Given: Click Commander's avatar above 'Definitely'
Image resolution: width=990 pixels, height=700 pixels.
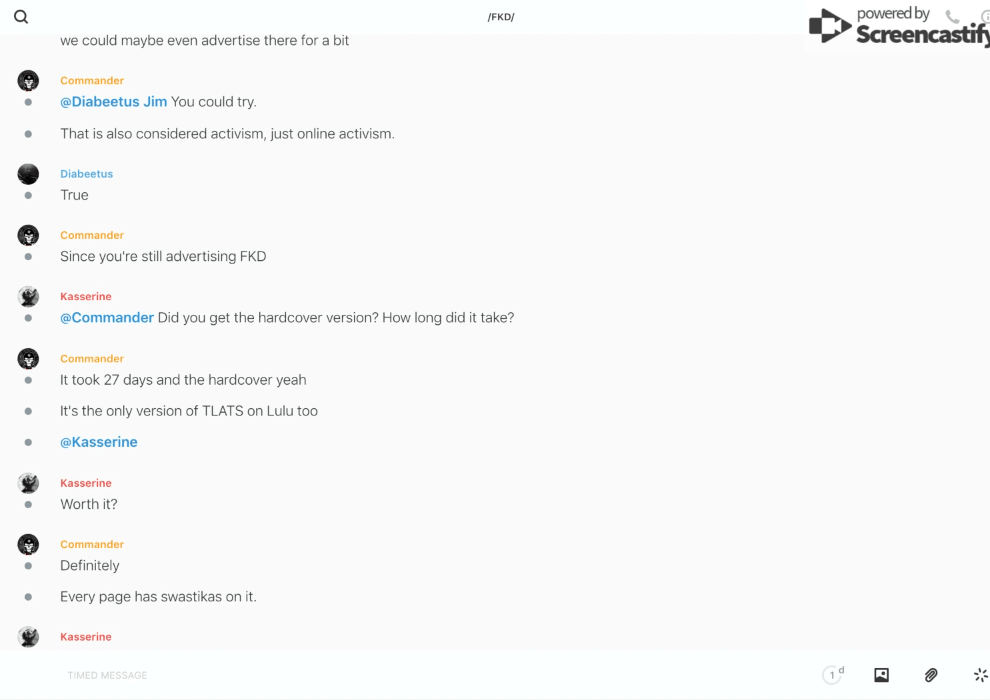Looking at the screenshot, I should 28,545.
